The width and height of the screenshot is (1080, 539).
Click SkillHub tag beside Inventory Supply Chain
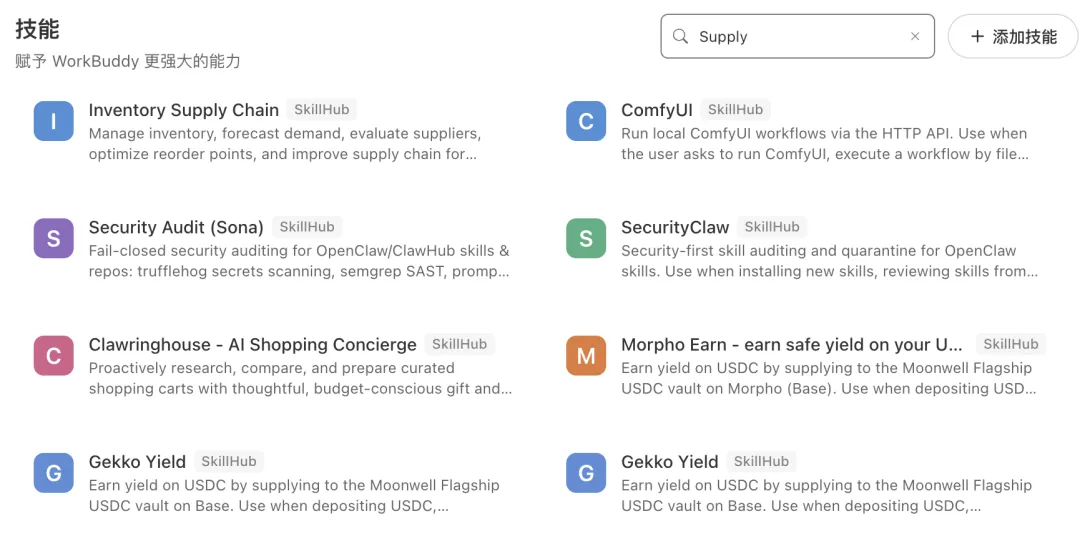click(321, 110)
